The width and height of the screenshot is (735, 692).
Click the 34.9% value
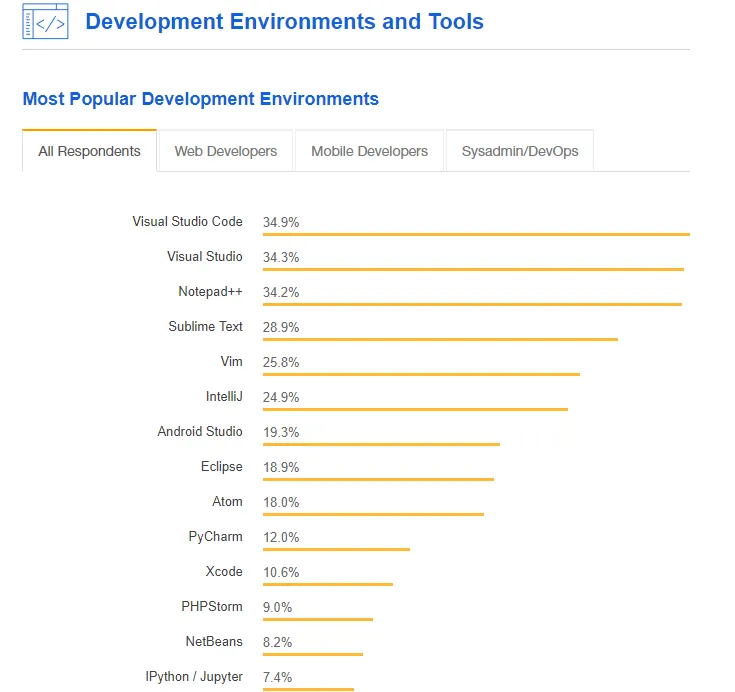click(281, 222)
